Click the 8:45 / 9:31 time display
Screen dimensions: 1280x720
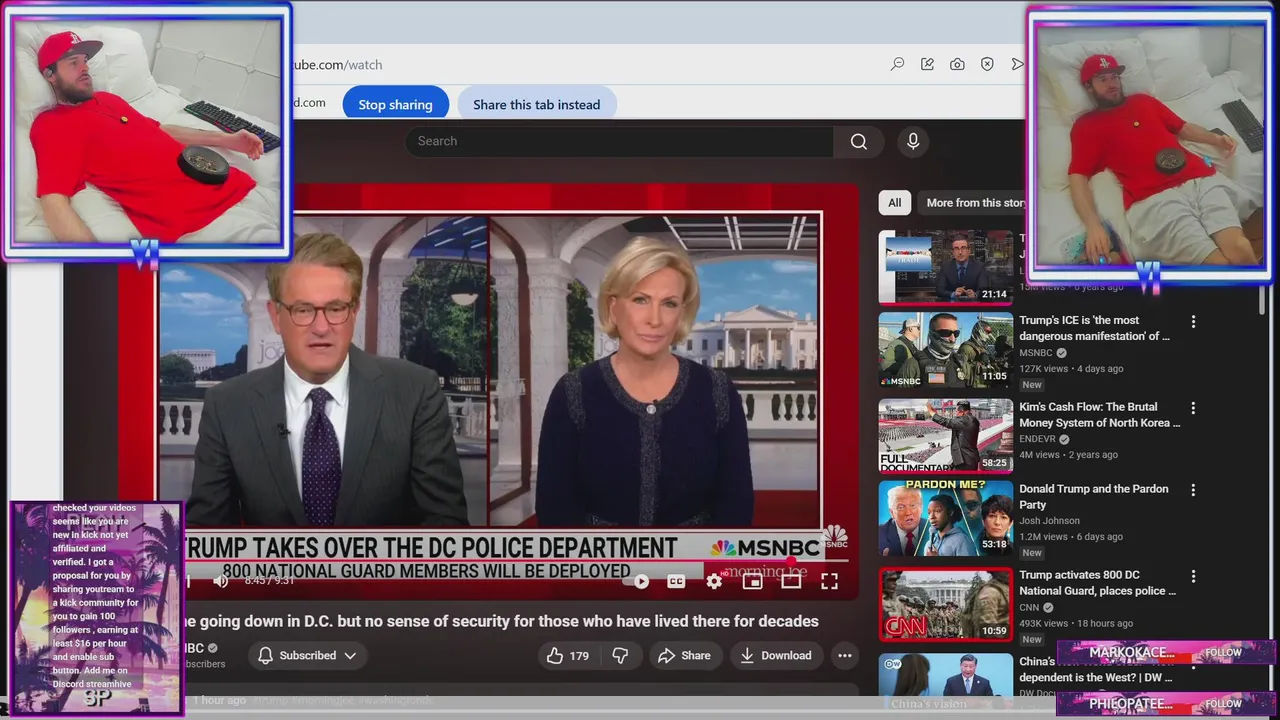click(x=269, y=581)
